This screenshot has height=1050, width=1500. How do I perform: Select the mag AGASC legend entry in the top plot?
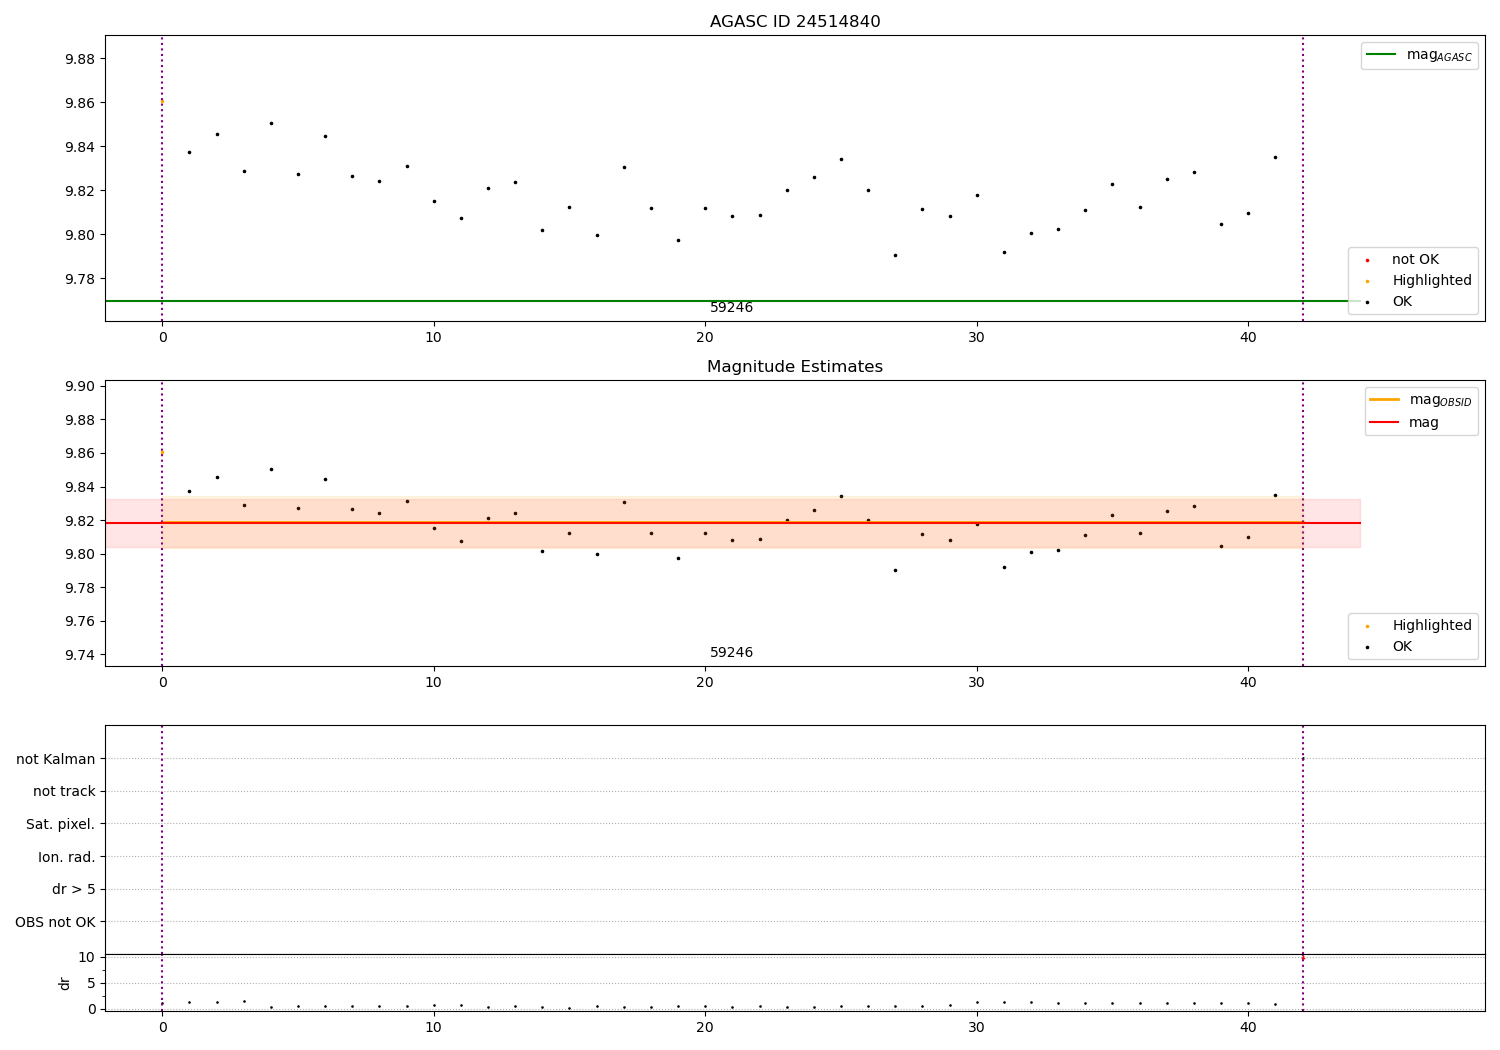tap(1419, 55)
